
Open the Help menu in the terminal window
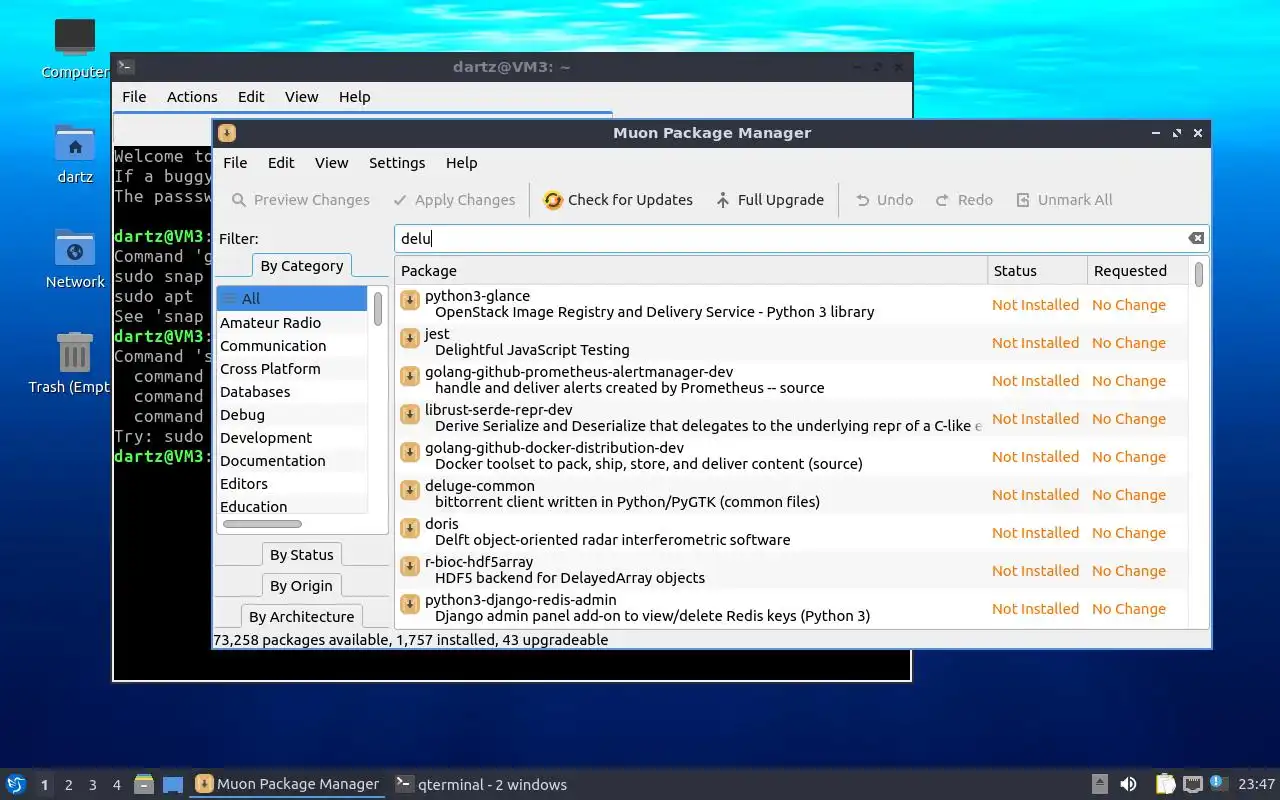(x=354, y=97)
